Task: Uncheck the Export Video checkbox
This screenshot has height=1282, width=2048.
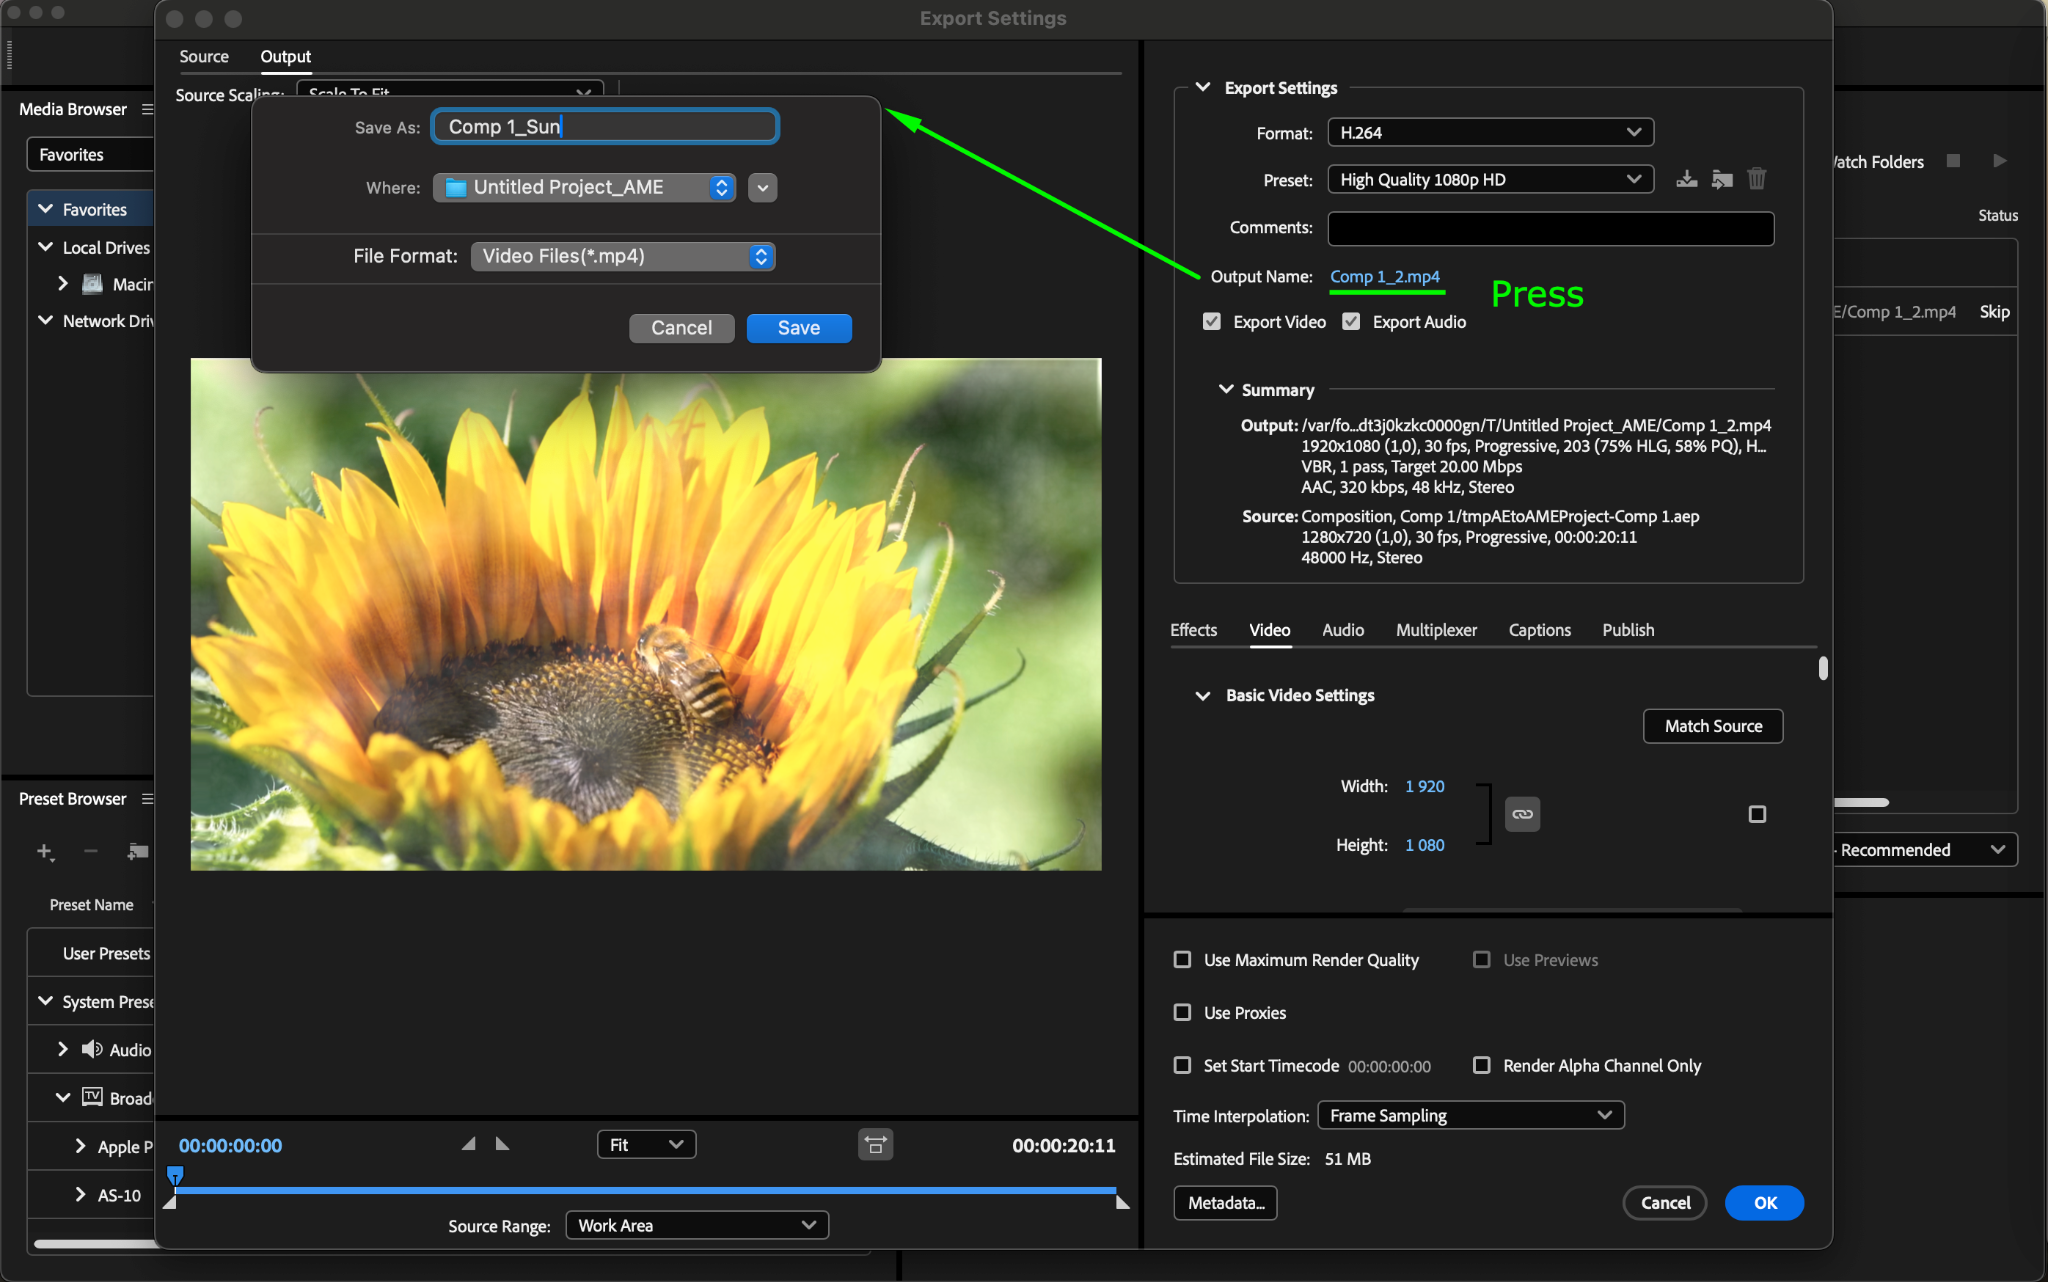Action: [x=1212, y=322]
